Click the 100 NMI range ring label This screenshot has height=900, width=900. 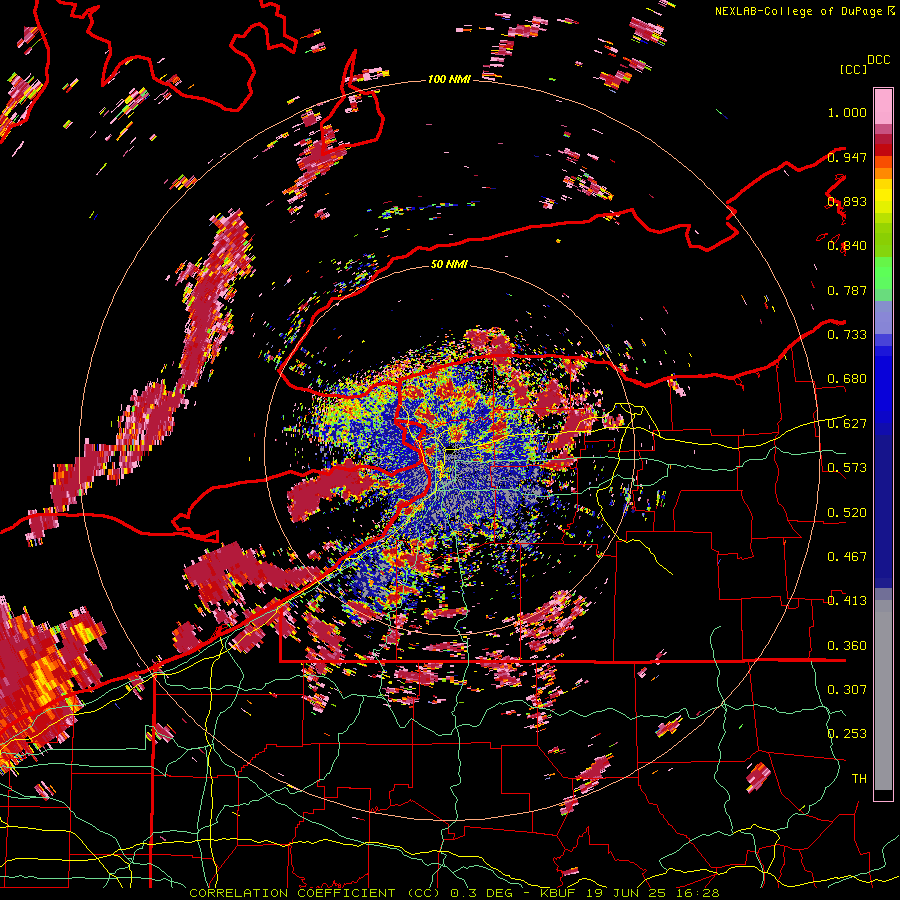pos(449,79)
